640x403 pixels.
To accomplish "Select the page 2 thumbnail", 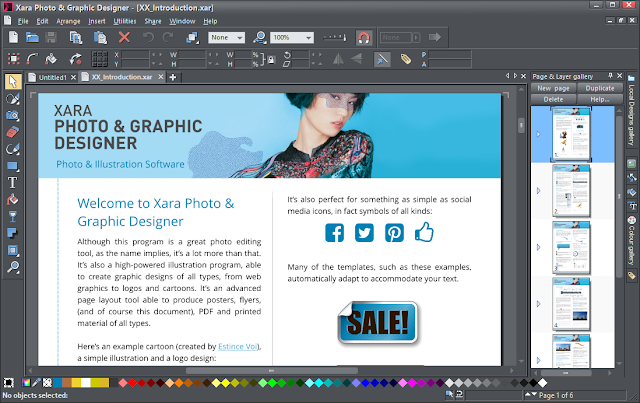I will click(x=571, y=191).
